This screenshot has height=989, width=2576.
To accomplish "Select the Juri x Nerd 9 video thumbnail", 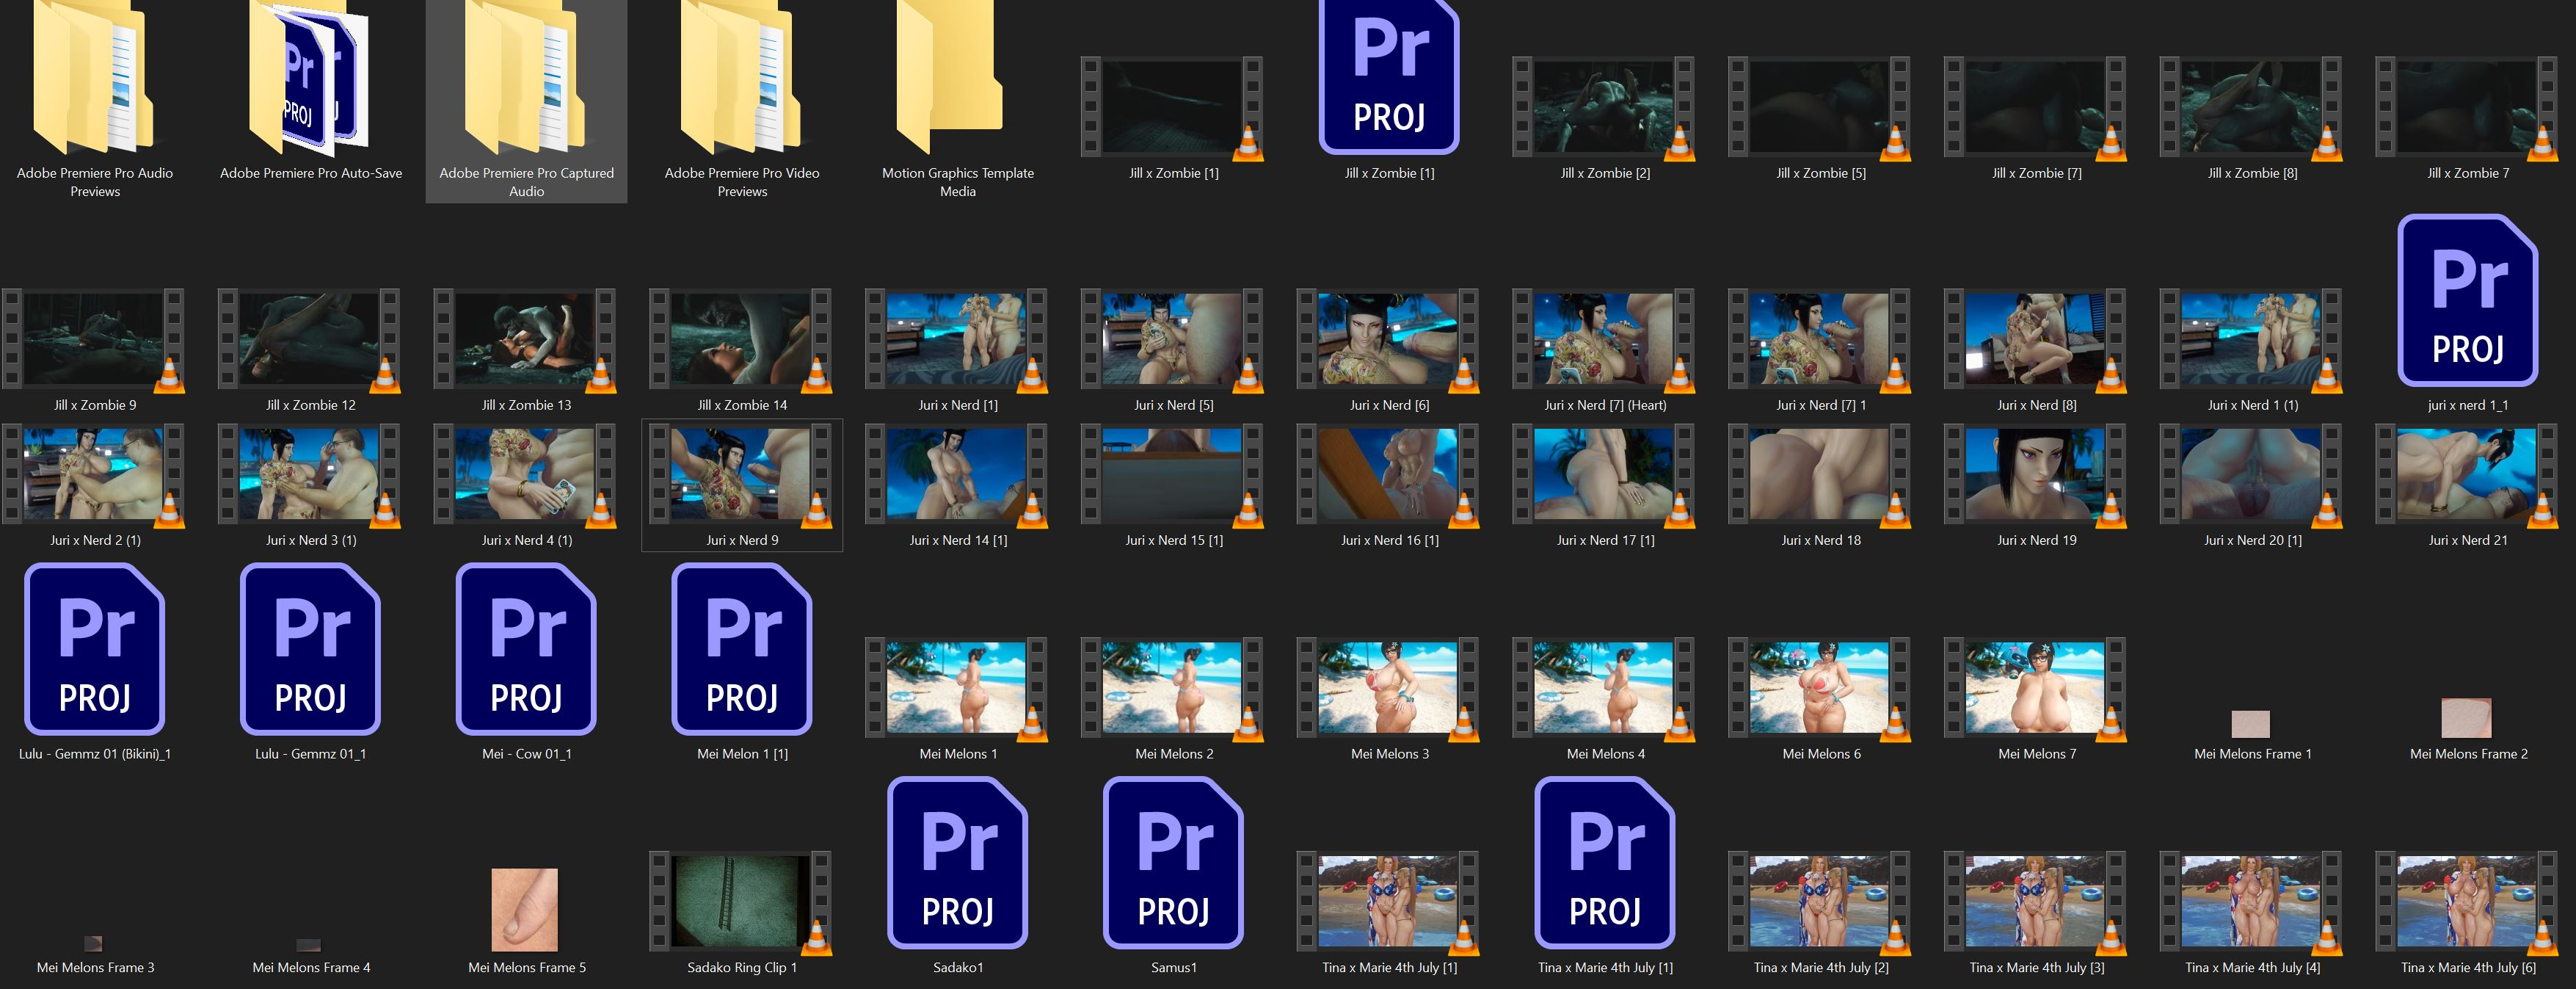I will (x=742, y=474).
